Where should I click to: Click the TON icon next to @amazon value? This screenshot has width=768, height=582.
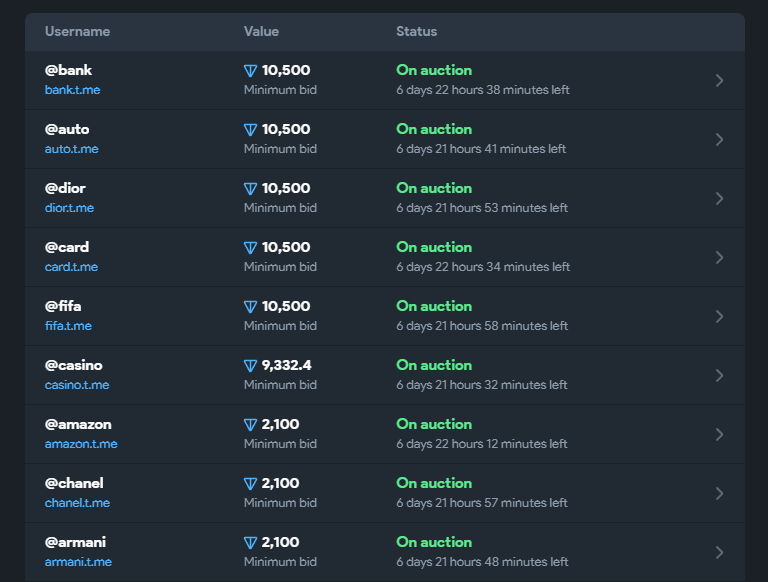coord(250,425)
